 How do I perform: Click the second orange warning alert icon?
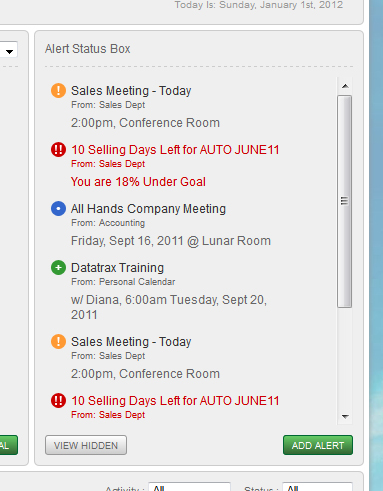pos(58,342)
